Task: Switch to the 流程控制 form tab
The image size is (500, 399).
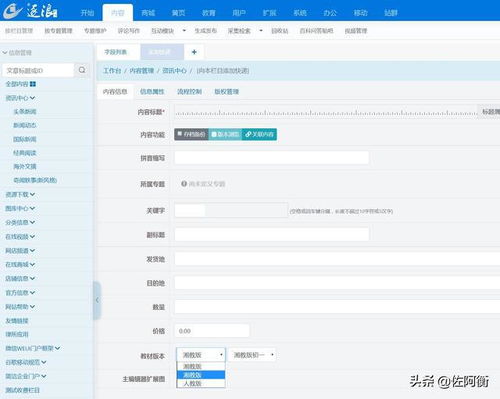Action: 189,92
